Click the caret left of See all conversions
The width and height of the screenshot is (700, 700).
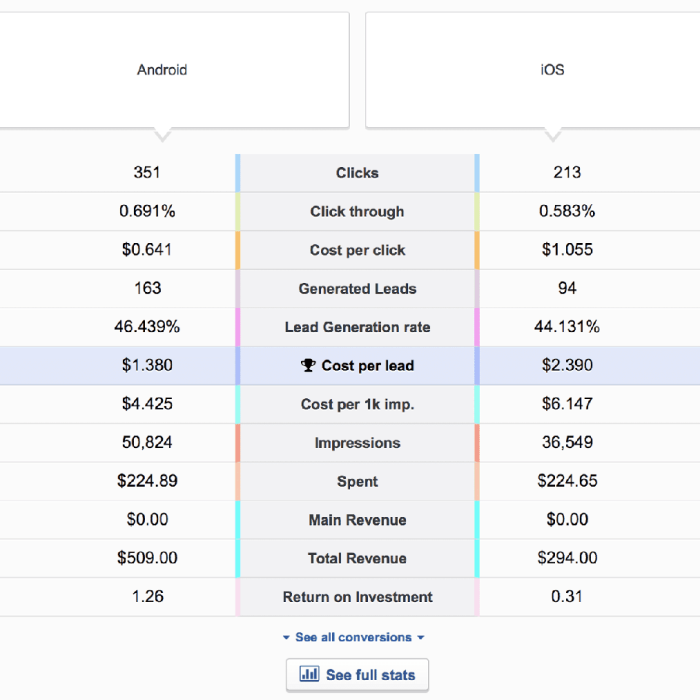pos(286,638)
